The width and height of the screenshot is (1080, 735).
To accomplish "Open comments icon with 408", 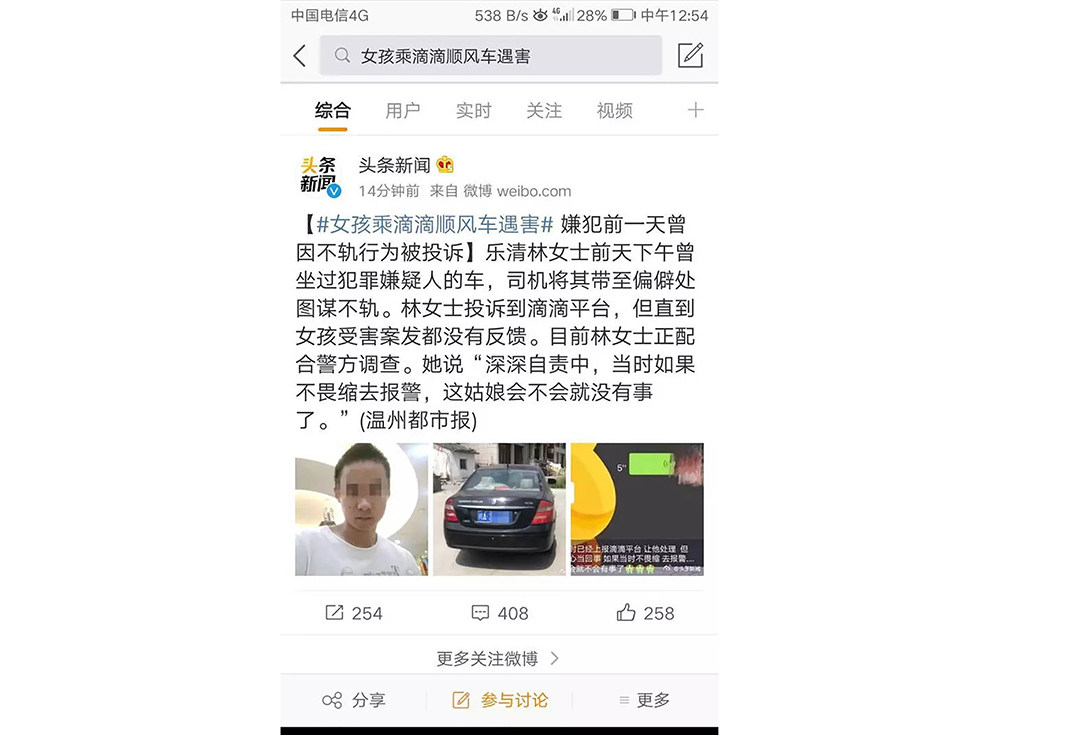I will (480, 612).
